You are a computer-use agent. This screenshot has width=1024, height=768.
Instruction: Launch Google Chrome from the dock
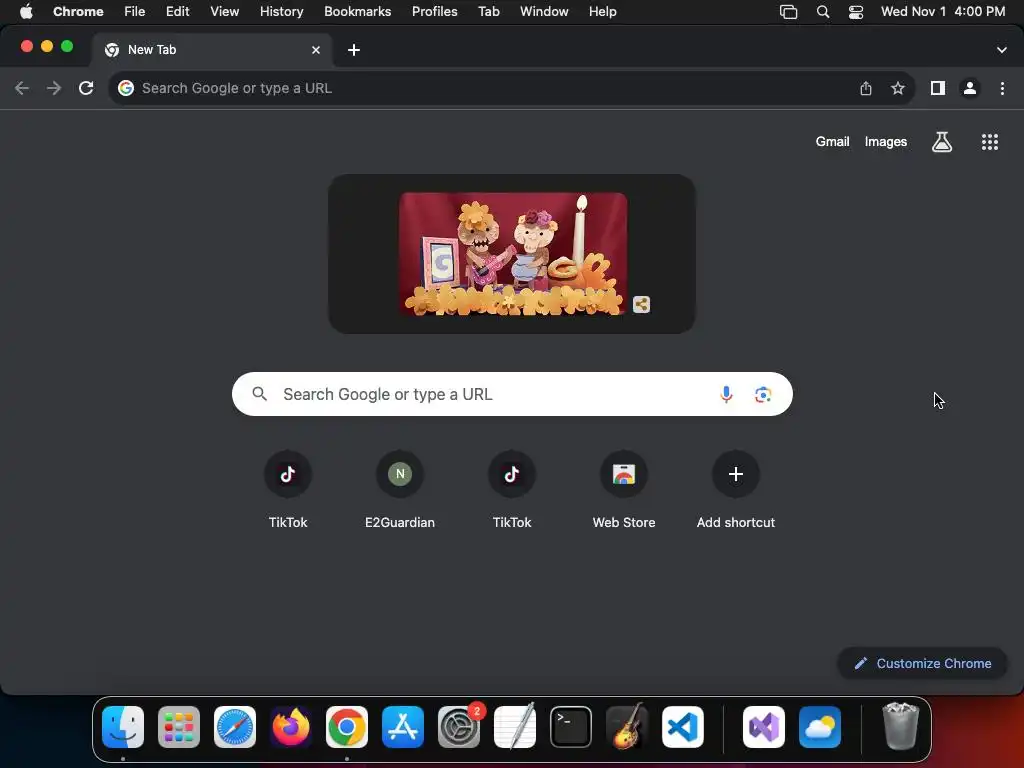[347, 727]
